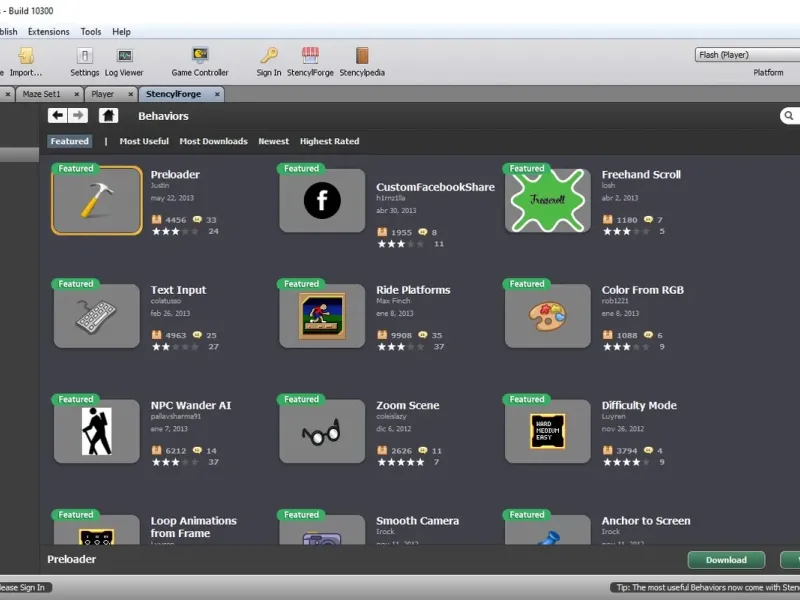Select the Text Input keyboard thumbnail
800x600 pixels.
click(96, 316)
